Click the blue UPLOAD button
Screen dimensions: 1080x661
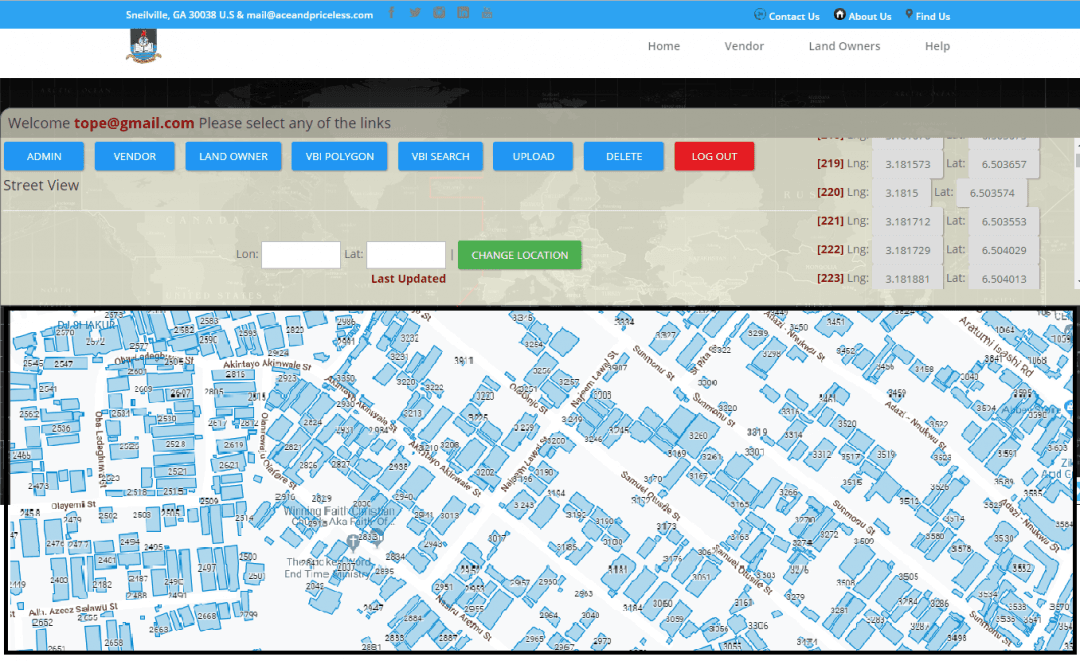[533, 157]
